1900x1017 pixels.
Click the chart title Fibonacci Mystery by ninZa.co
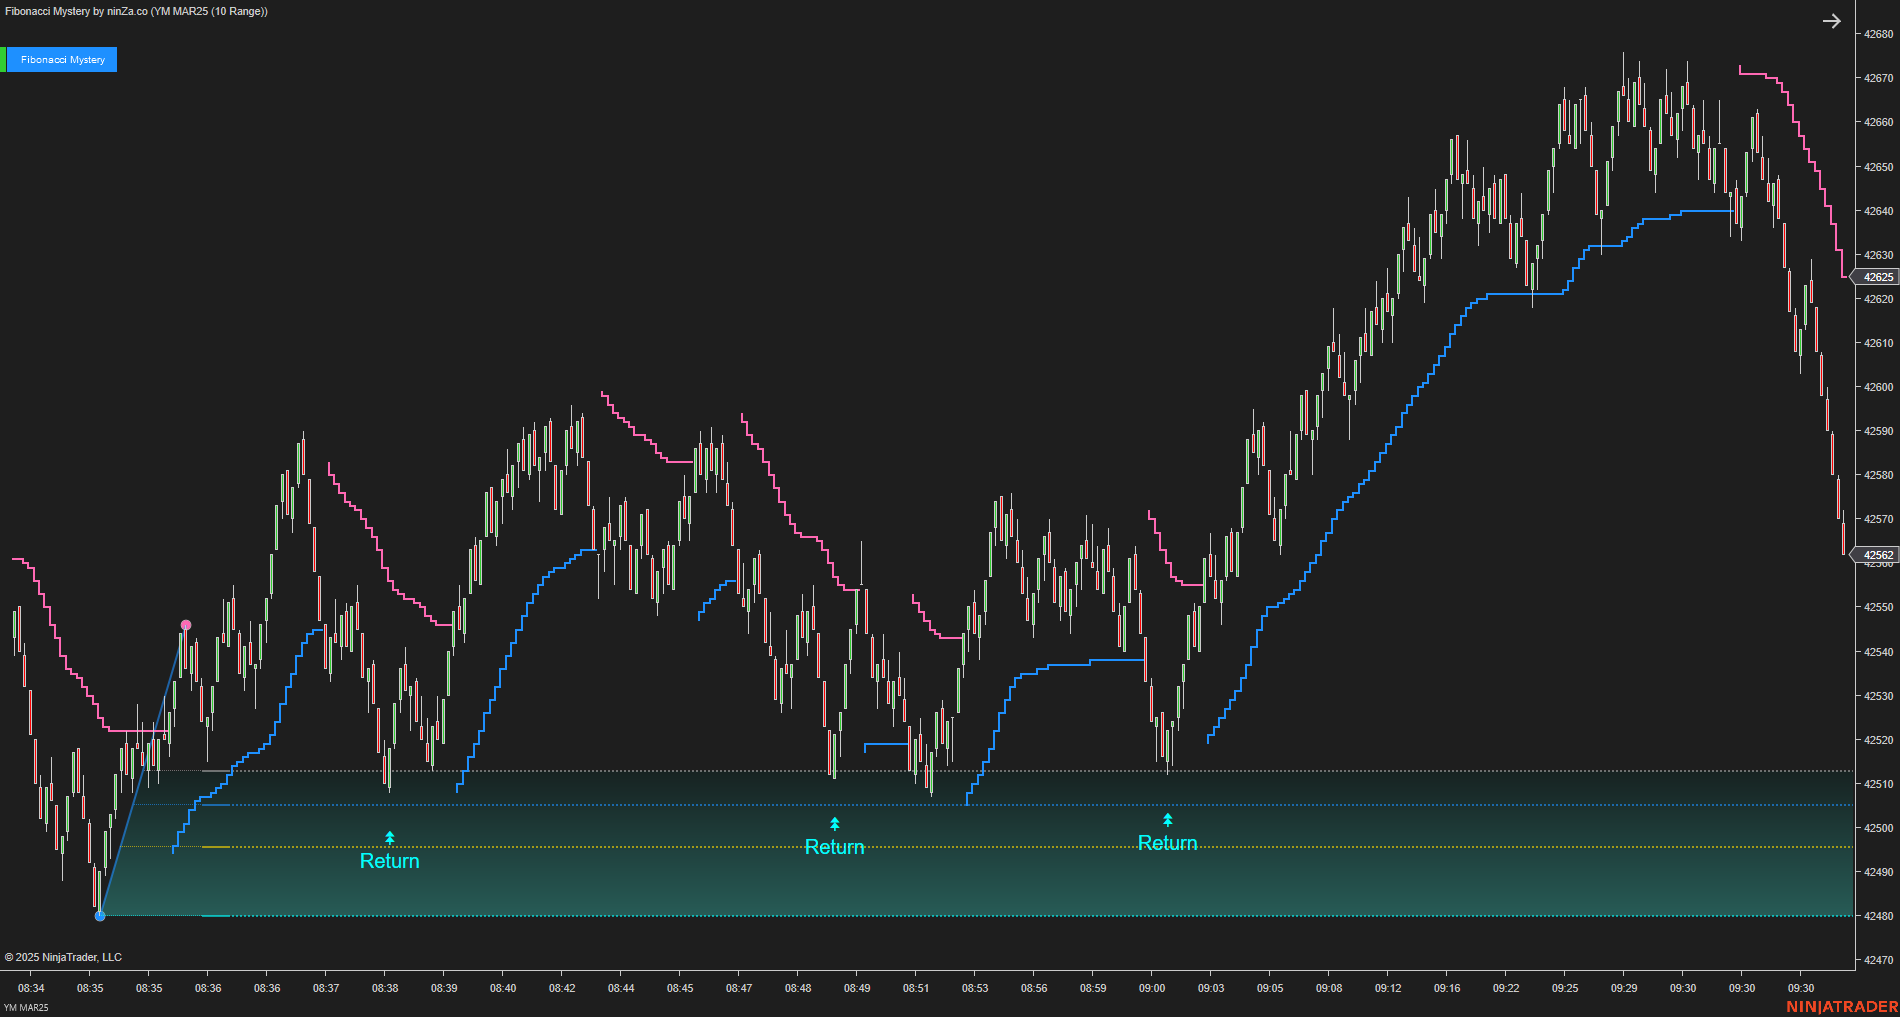[x=133, y=11]
